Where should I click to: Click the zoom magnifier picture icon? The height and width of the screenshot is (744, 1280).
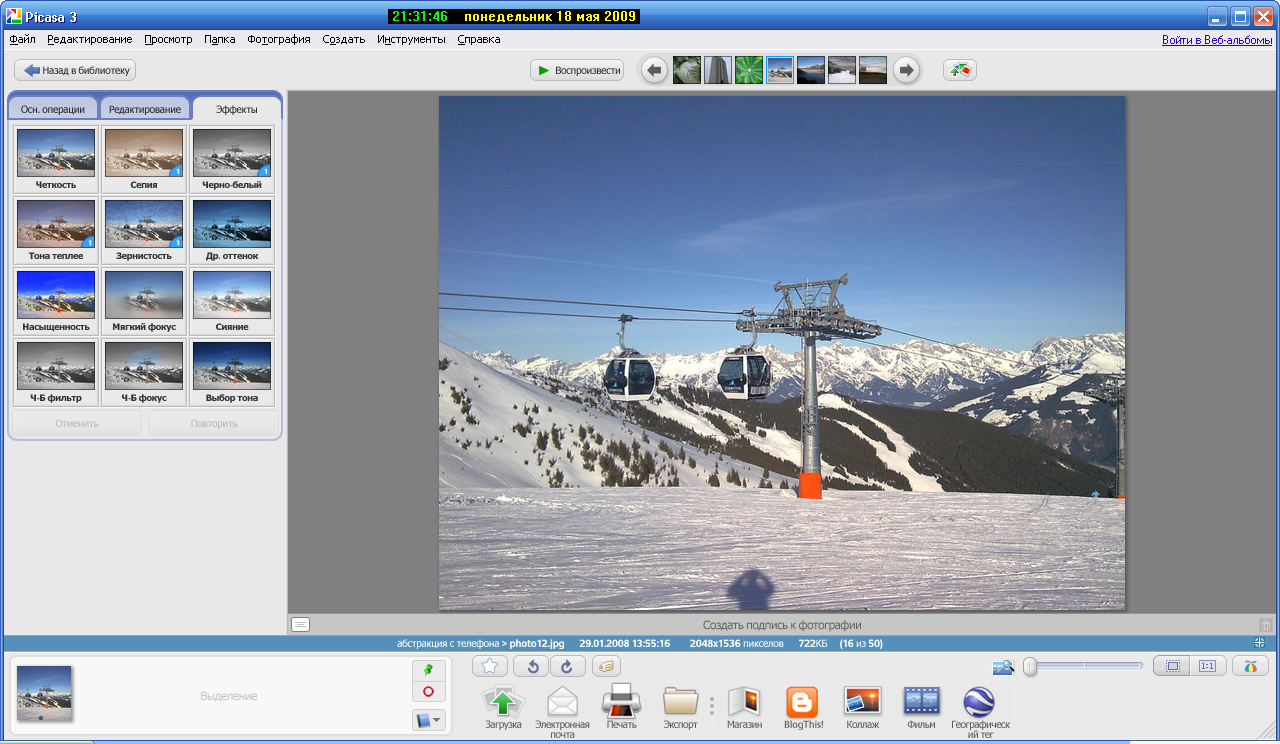(1003, 666)
